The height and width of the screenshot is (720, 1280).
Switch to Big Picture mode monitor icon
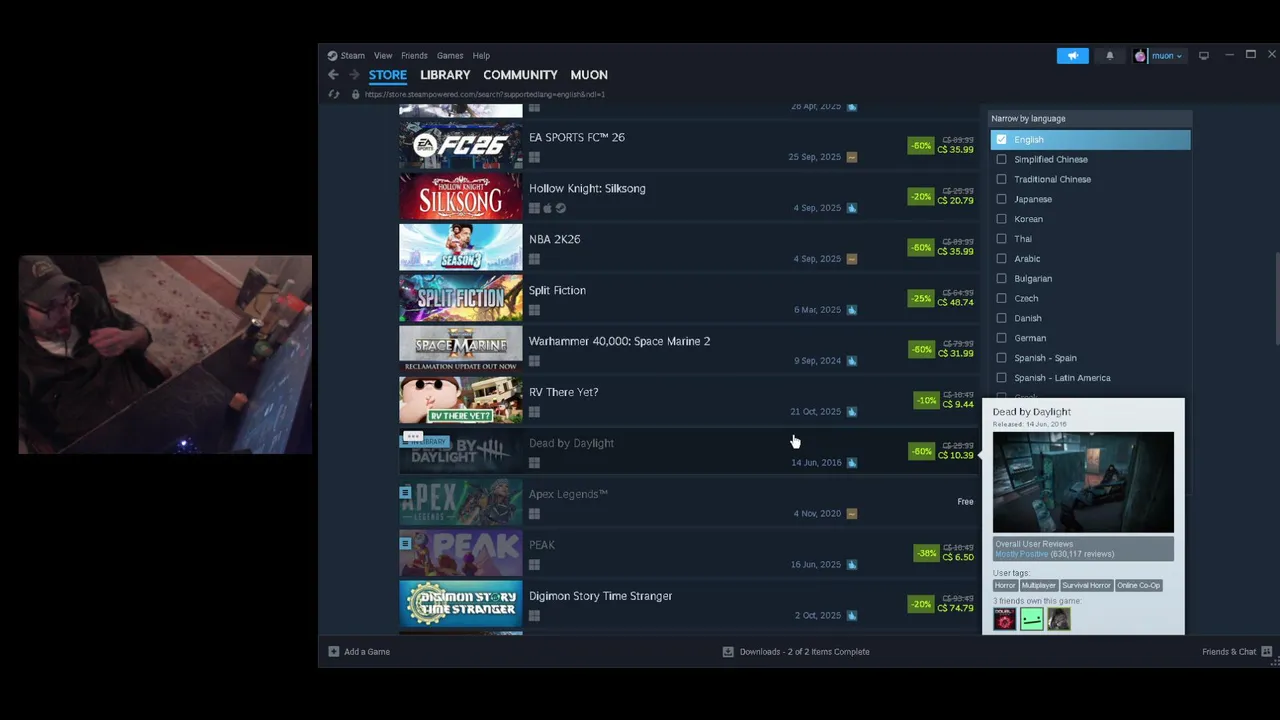[1204, 56]
